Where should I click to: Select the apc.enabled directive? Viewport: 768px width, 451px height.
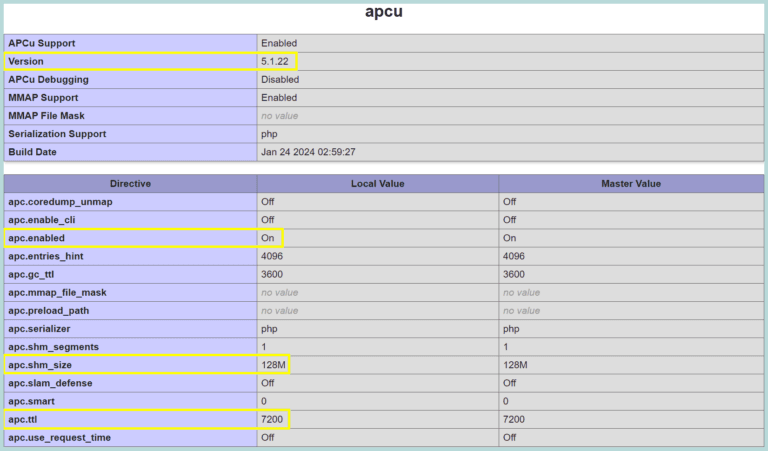36,238
